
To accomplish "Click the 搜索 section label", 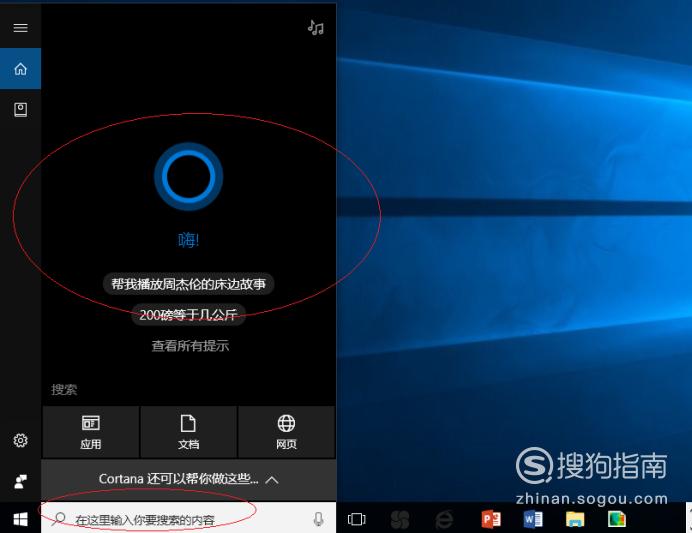I will click(x=64, y=390).
